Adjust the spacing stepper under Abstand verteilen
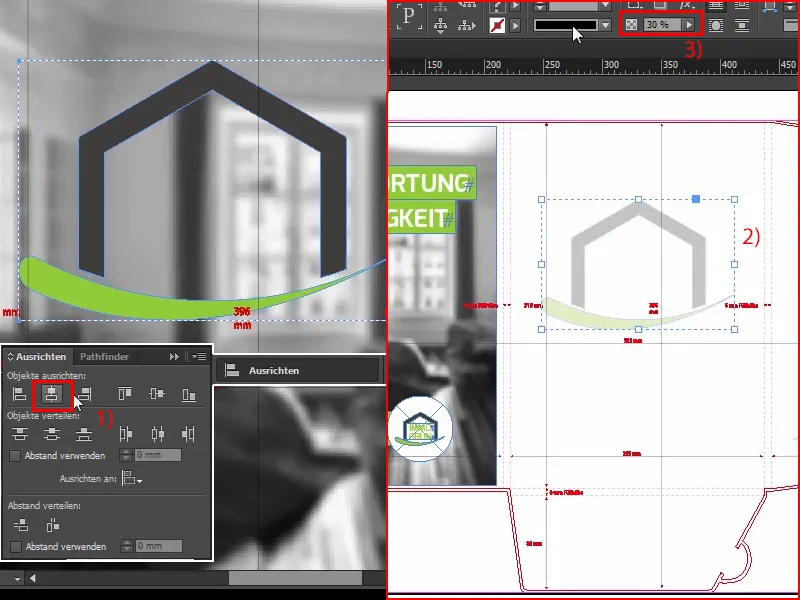This screenshot has width=800, height=600. (x=127, y=546)
